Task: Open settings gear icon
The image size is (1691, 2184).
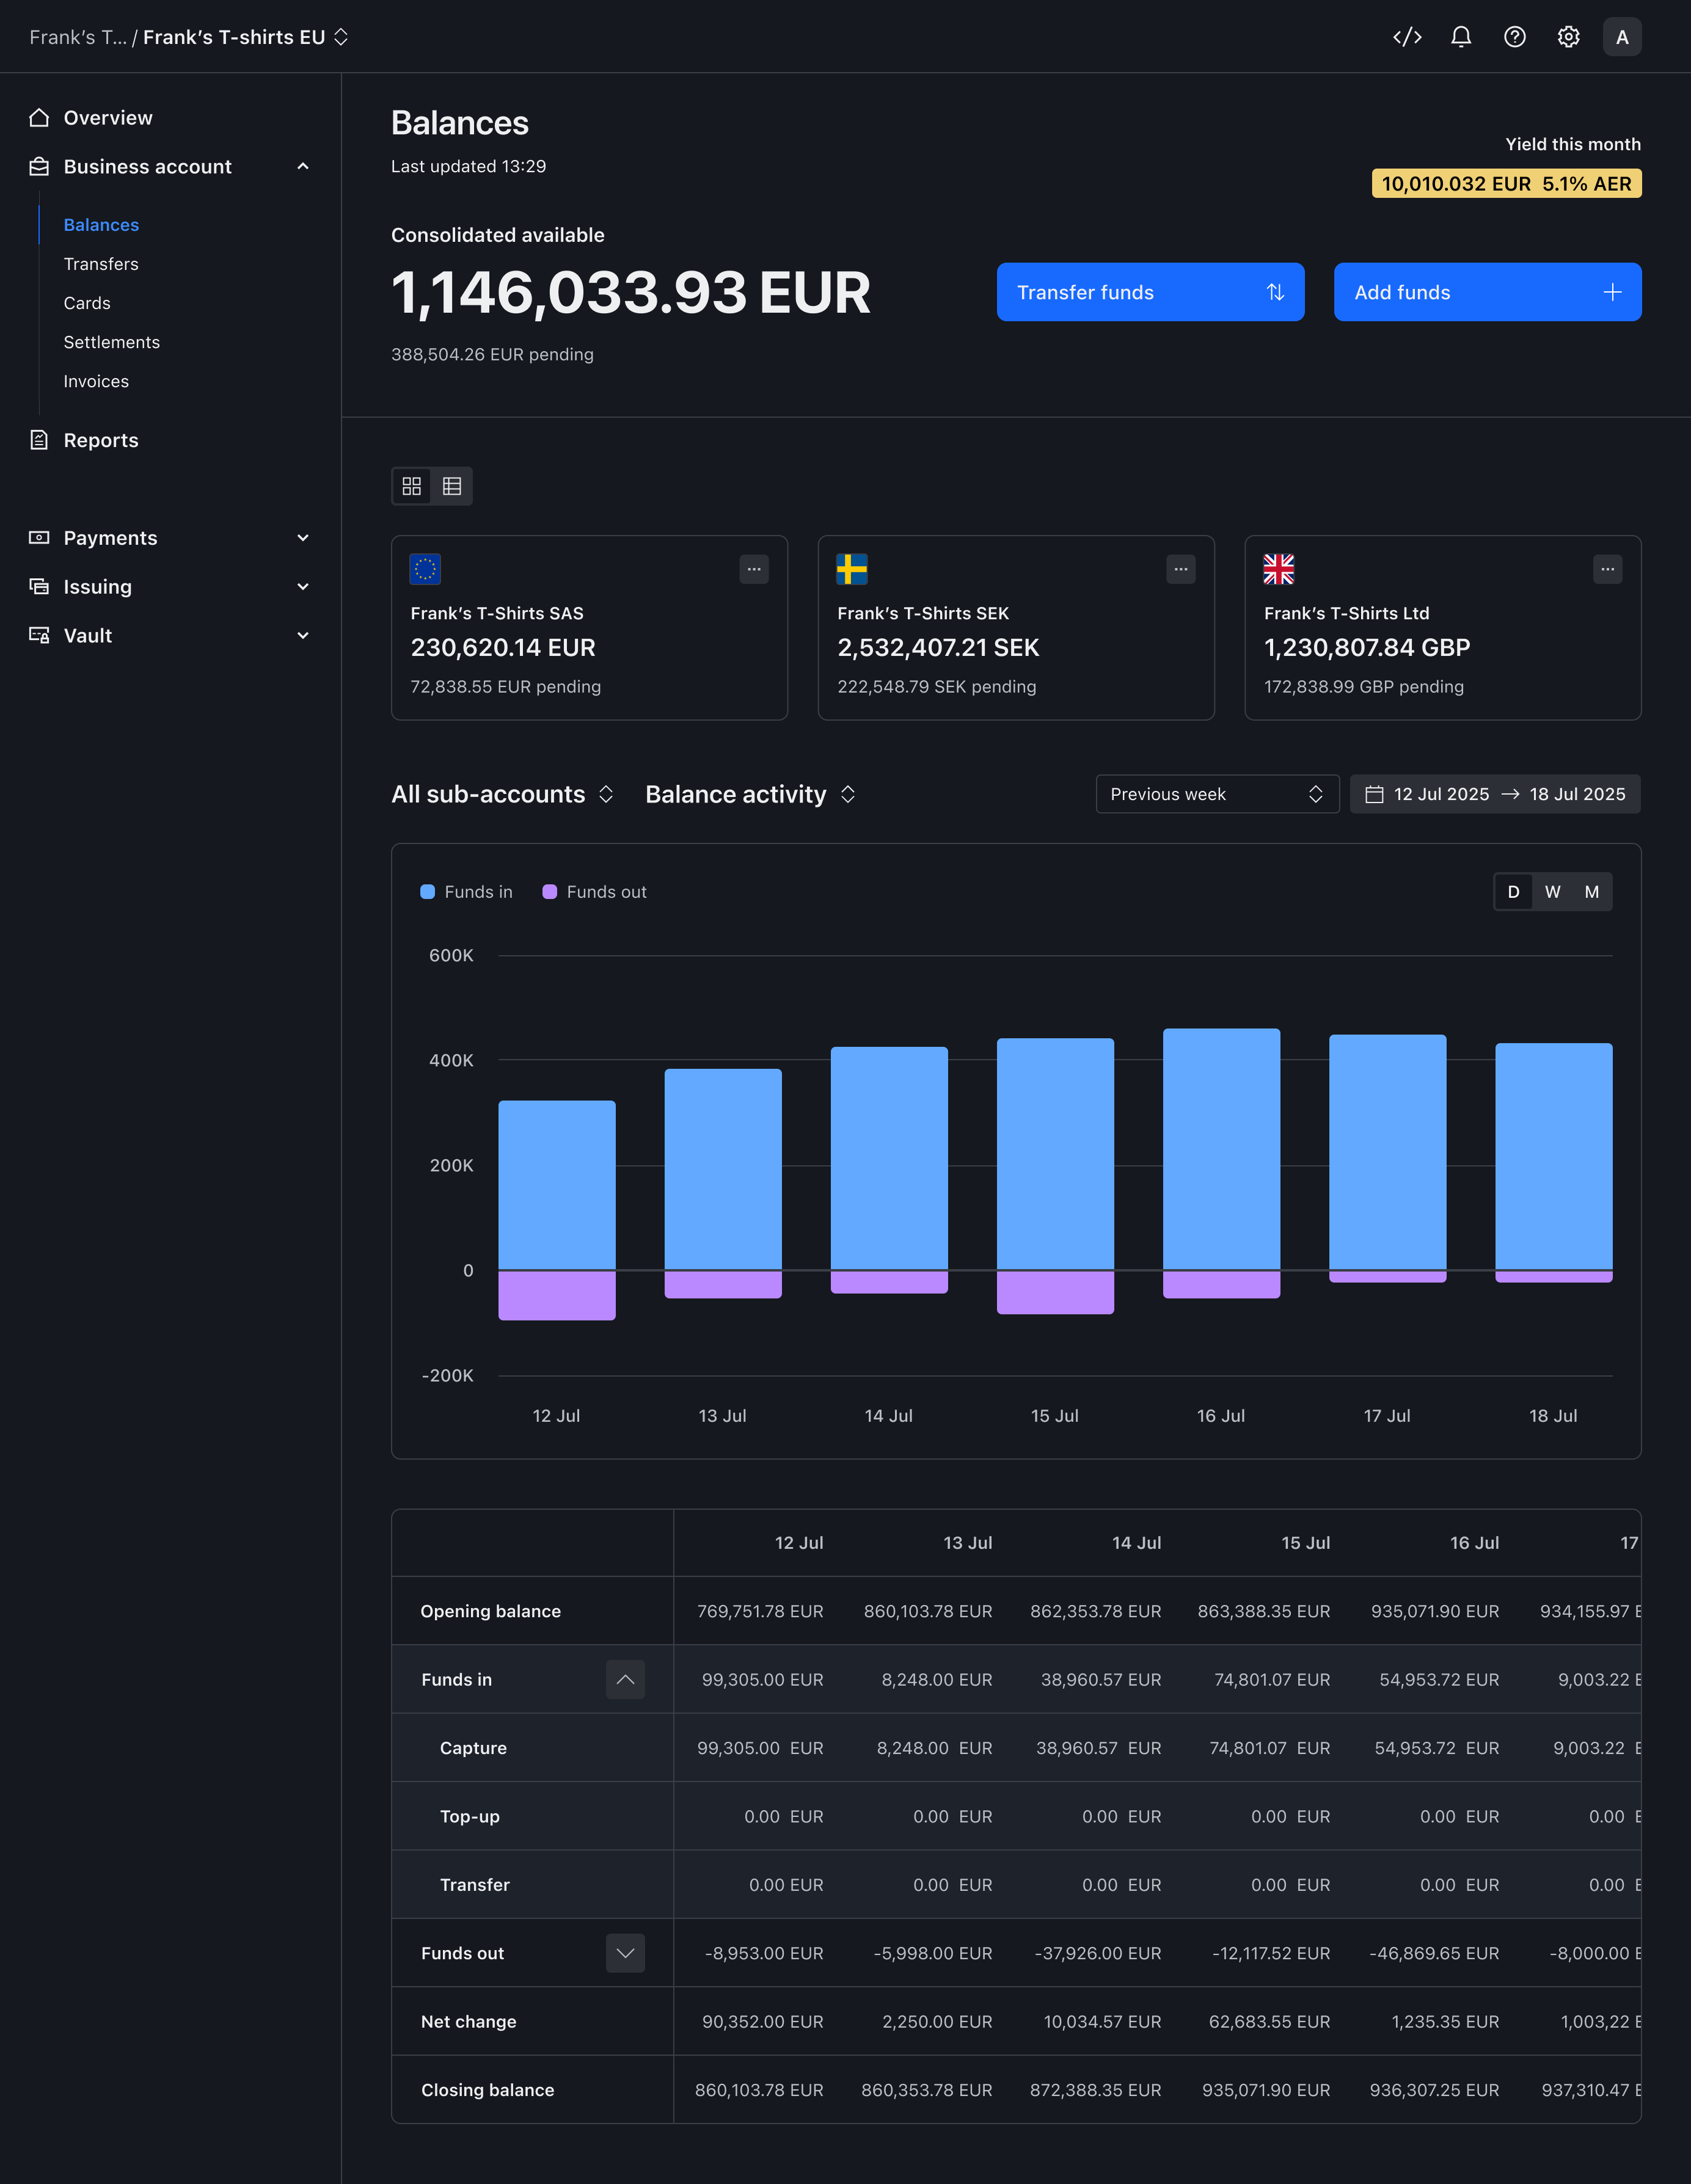Action: (1568, 37)
